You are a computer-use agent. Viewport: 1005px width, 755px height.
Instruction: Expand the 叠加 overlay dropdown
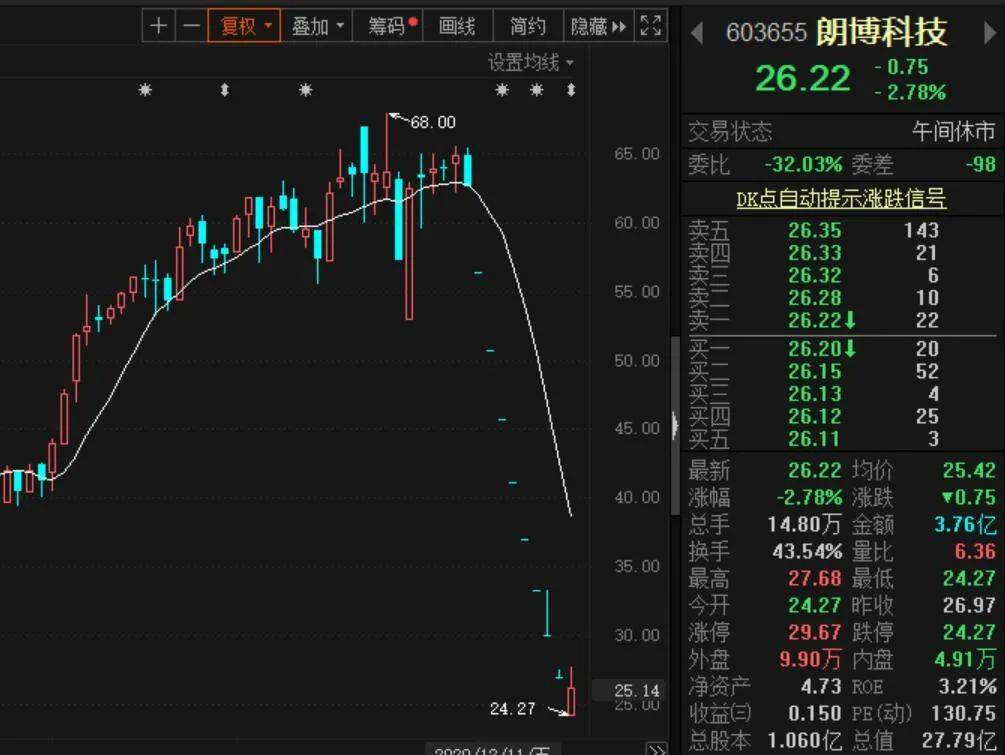(317, 26)
